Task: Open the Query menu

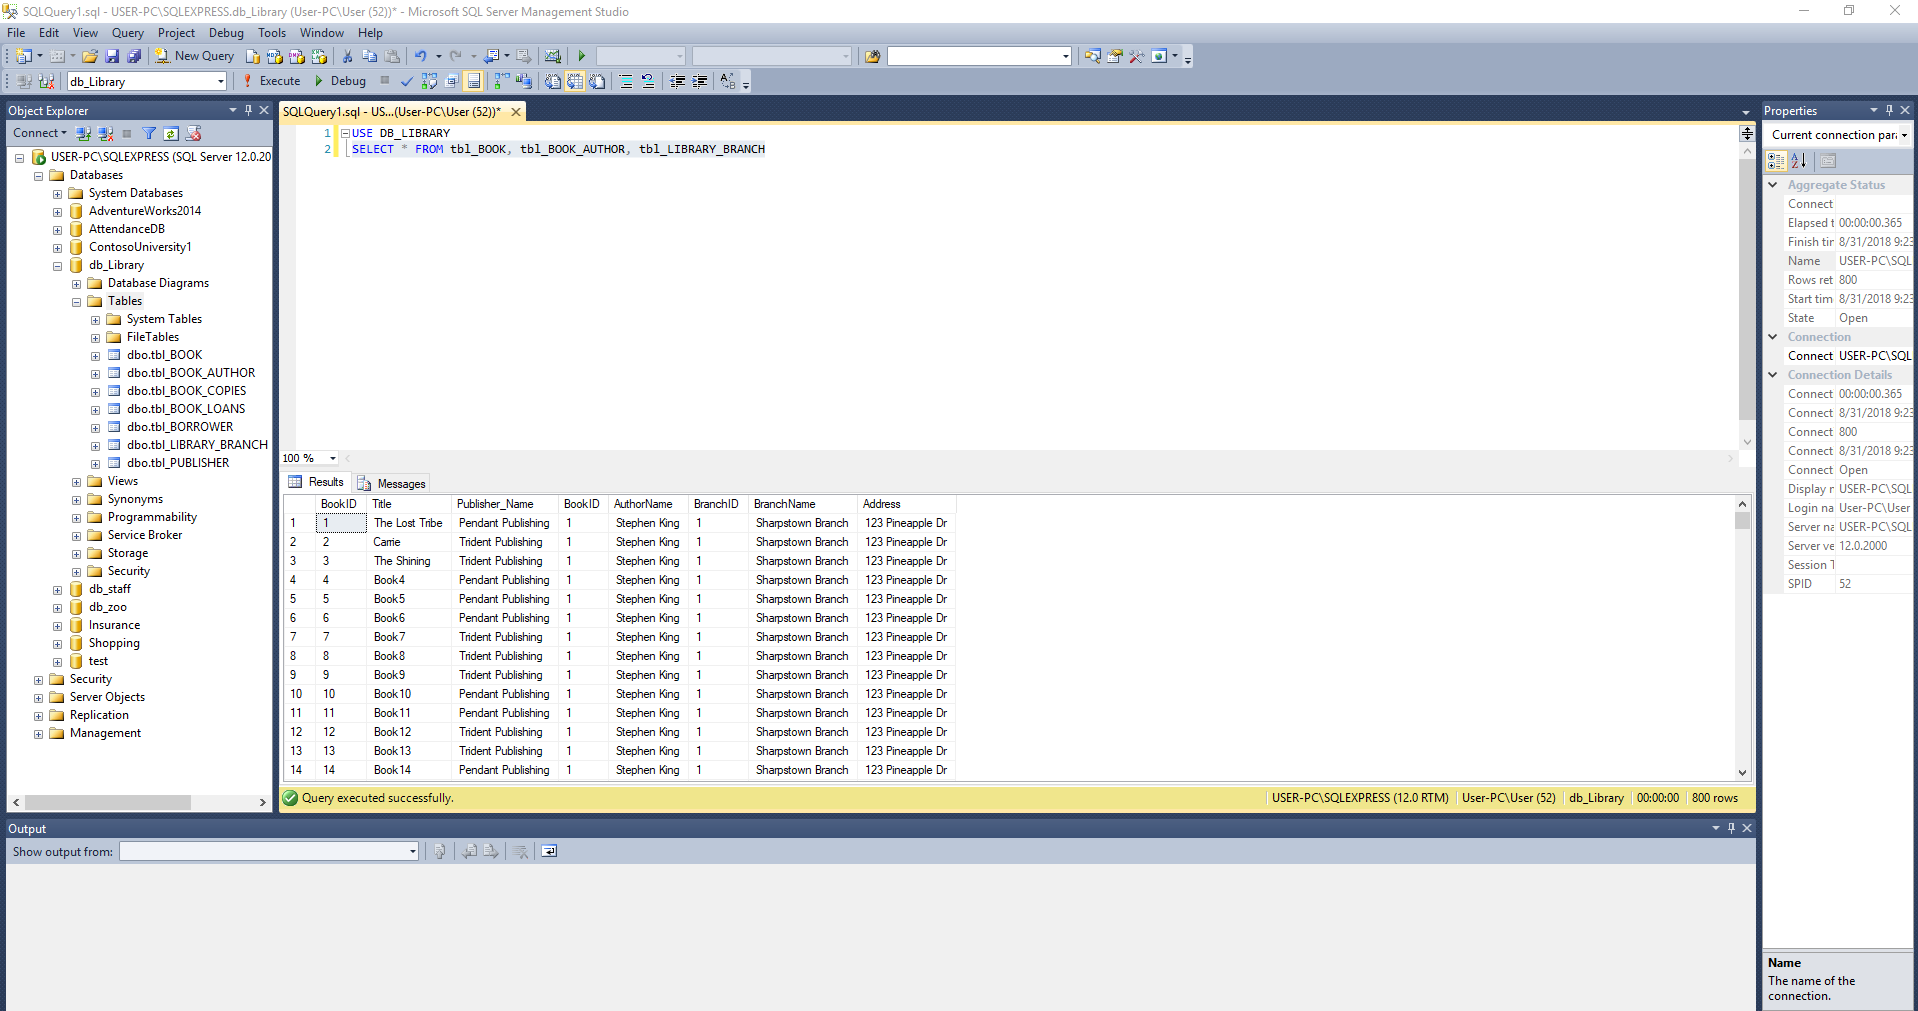Action: point(127,33)
